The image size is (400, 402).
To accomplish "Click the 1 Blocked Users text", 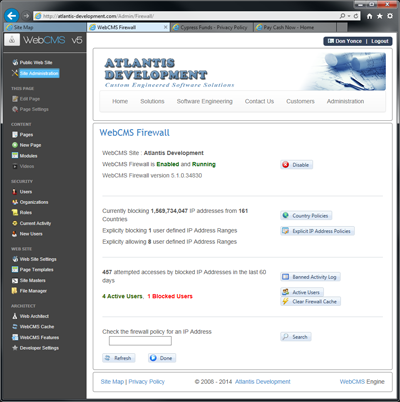I will [170, 296].
